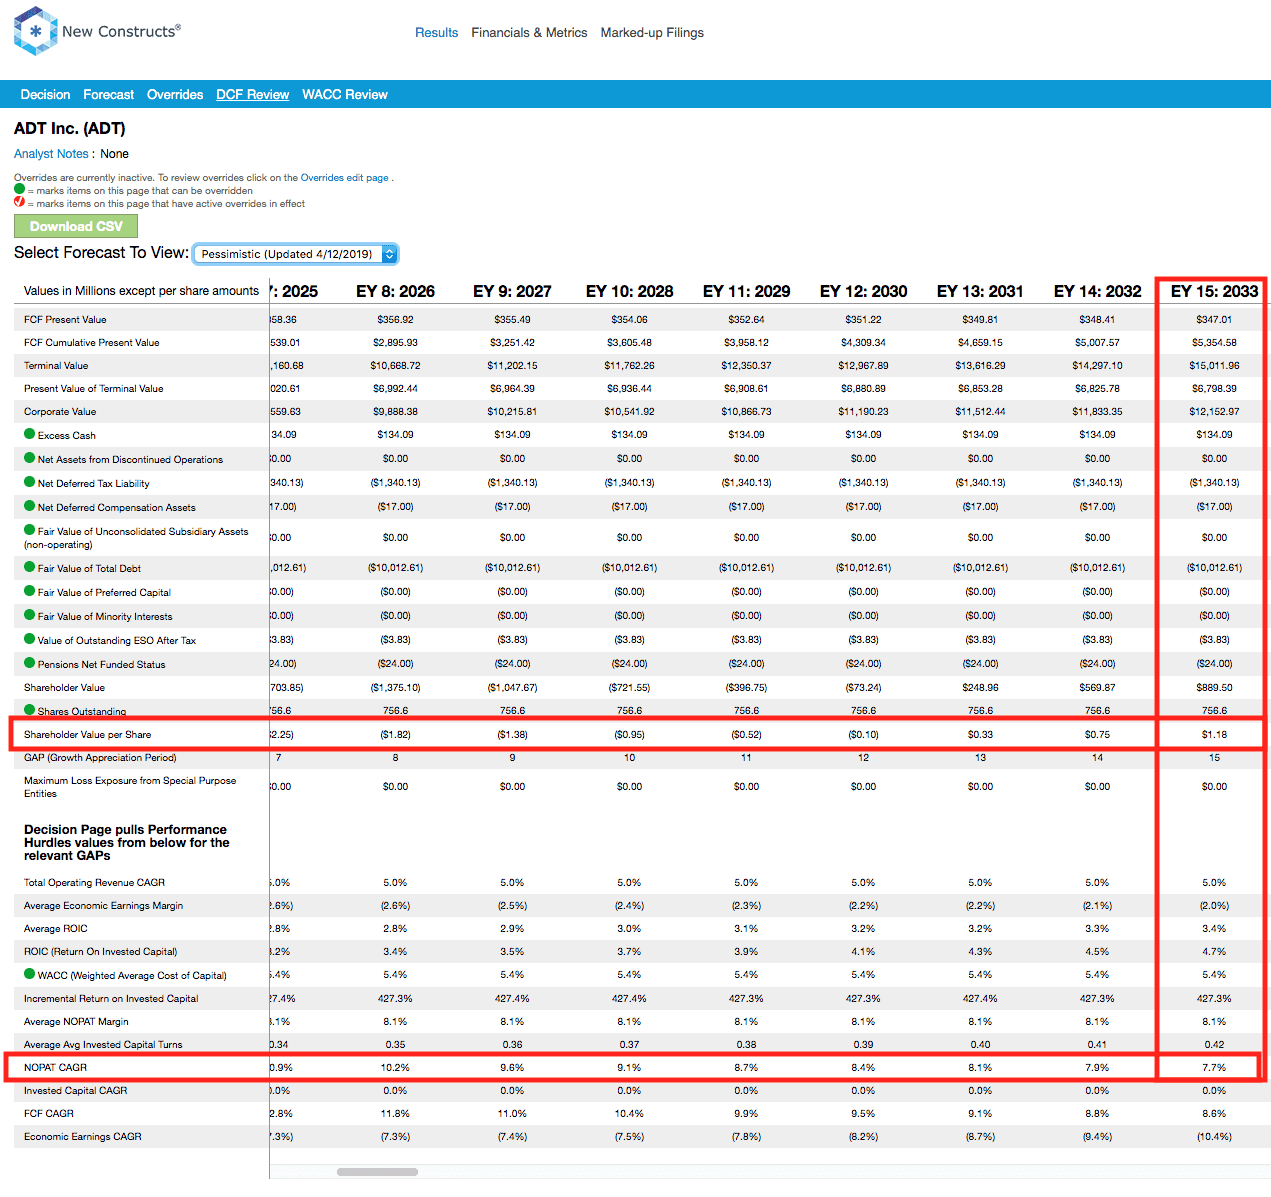The width and height of the screenshot is (1271, 1197).
Task: Click the marker beside Fair Value of Minority Interests
Action: (x=28, y=615)
